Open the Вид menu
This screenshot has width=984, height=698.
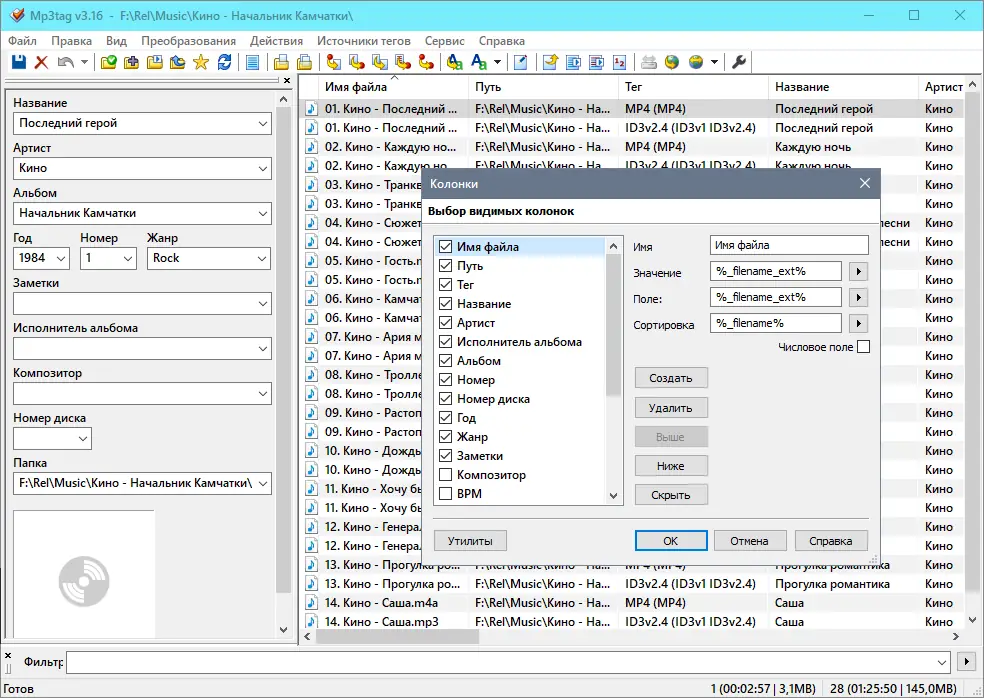point(116,41)
